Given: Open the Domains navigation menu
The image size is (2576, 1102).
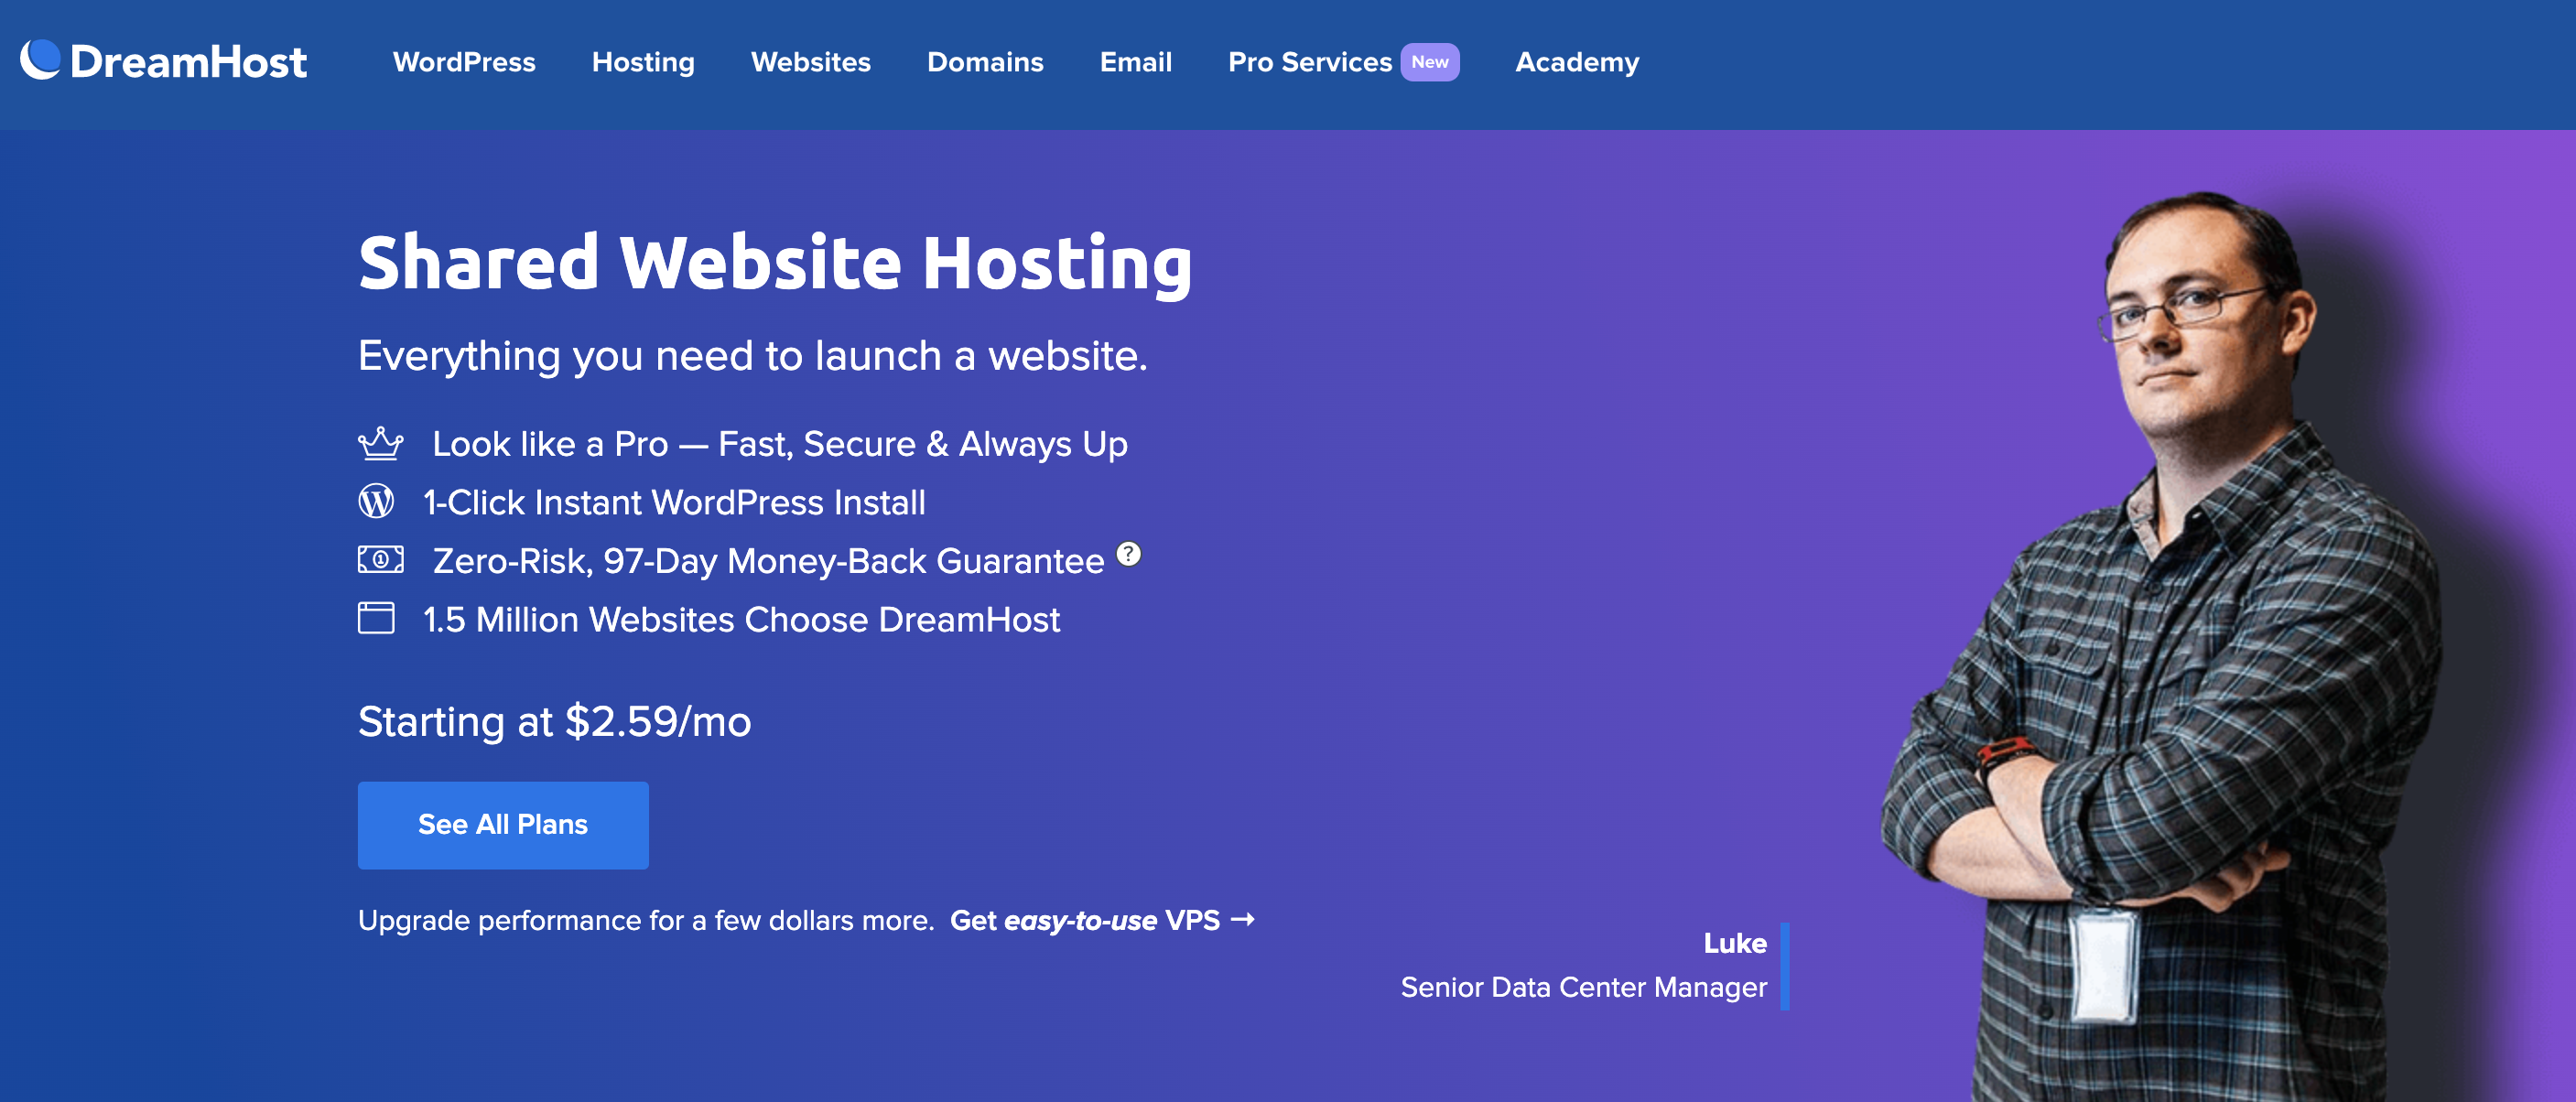Looking at the screenshot, I should [985, 62].
